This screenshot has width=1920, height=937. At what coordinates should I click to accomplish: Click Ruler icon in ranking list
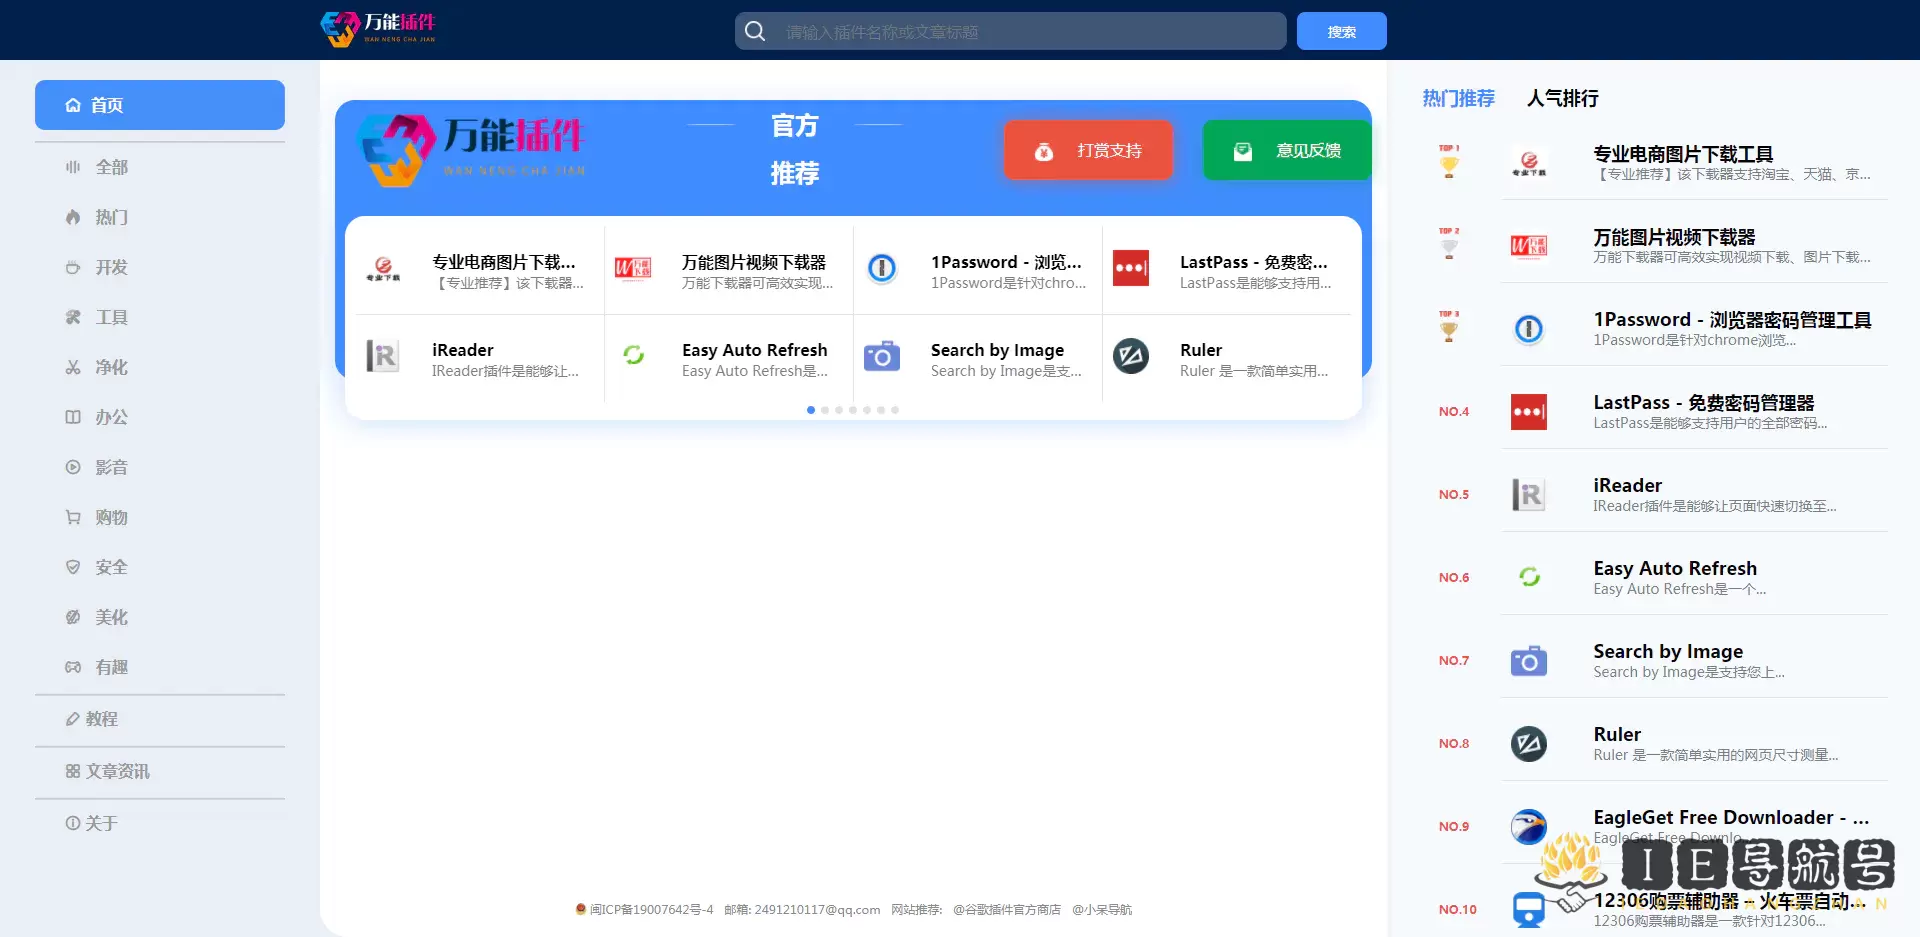(x=1529, y=744)
